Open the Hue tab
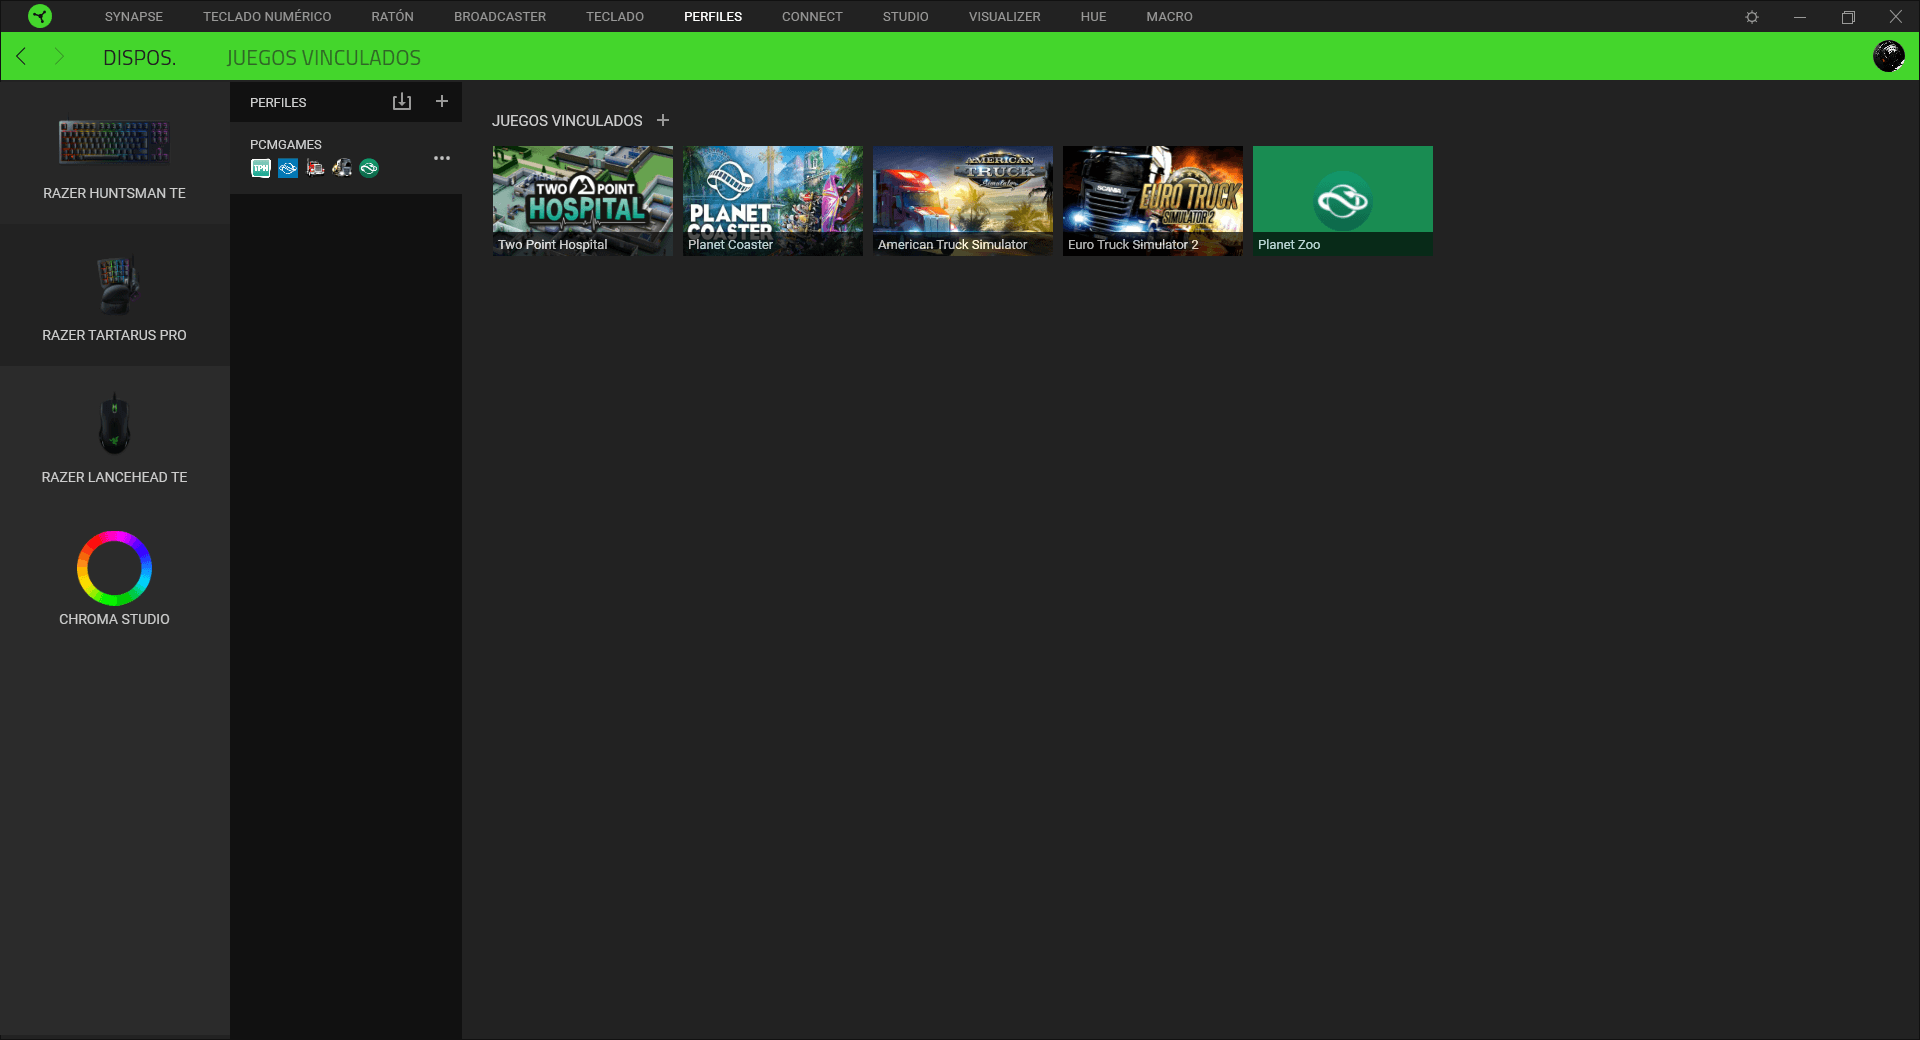Image resolution: width=1920 pixels, height=1040 pixels. 1093,17
